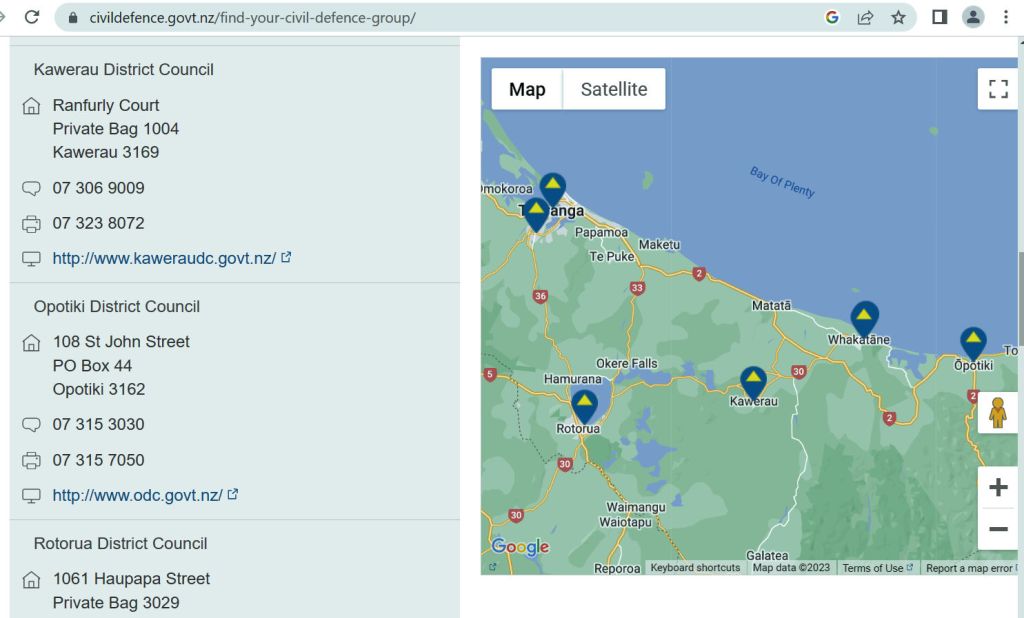Viewport: 1024px width, 618px height.
Task: Select the Map view type
Action: pyautogui.click(x=527, y=89)
